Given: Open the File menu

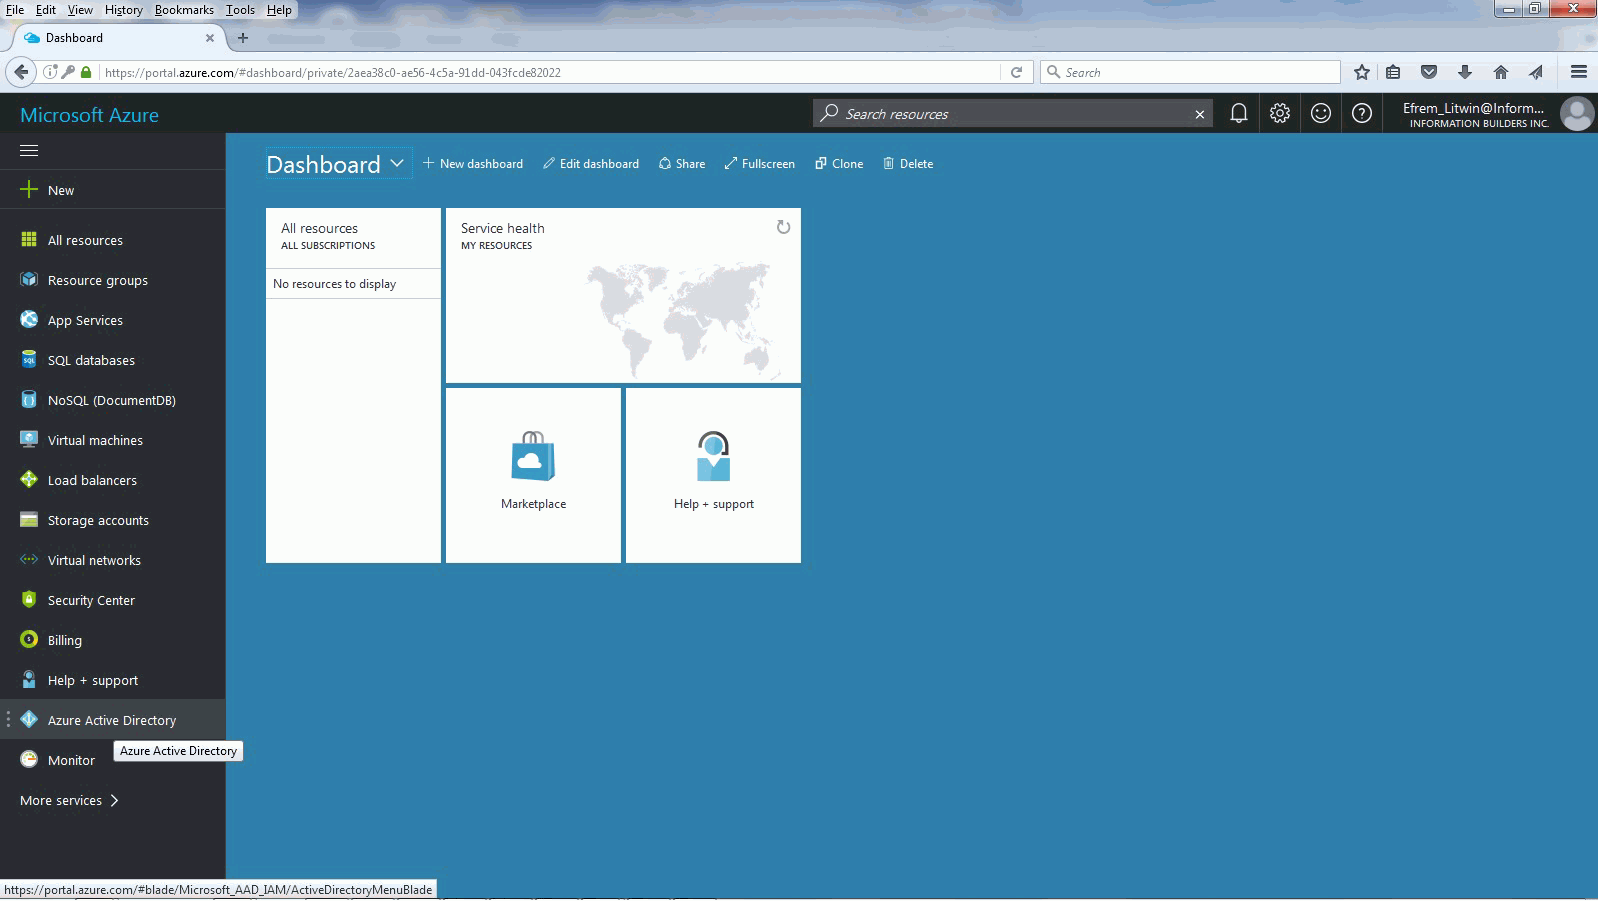Looking at the screenshot, I should (15, 10).
